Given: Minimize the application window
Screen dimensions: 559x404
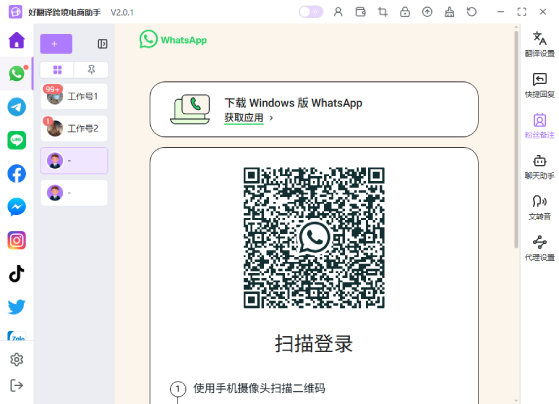Looking at the screenshot, I should coord(501,12).
